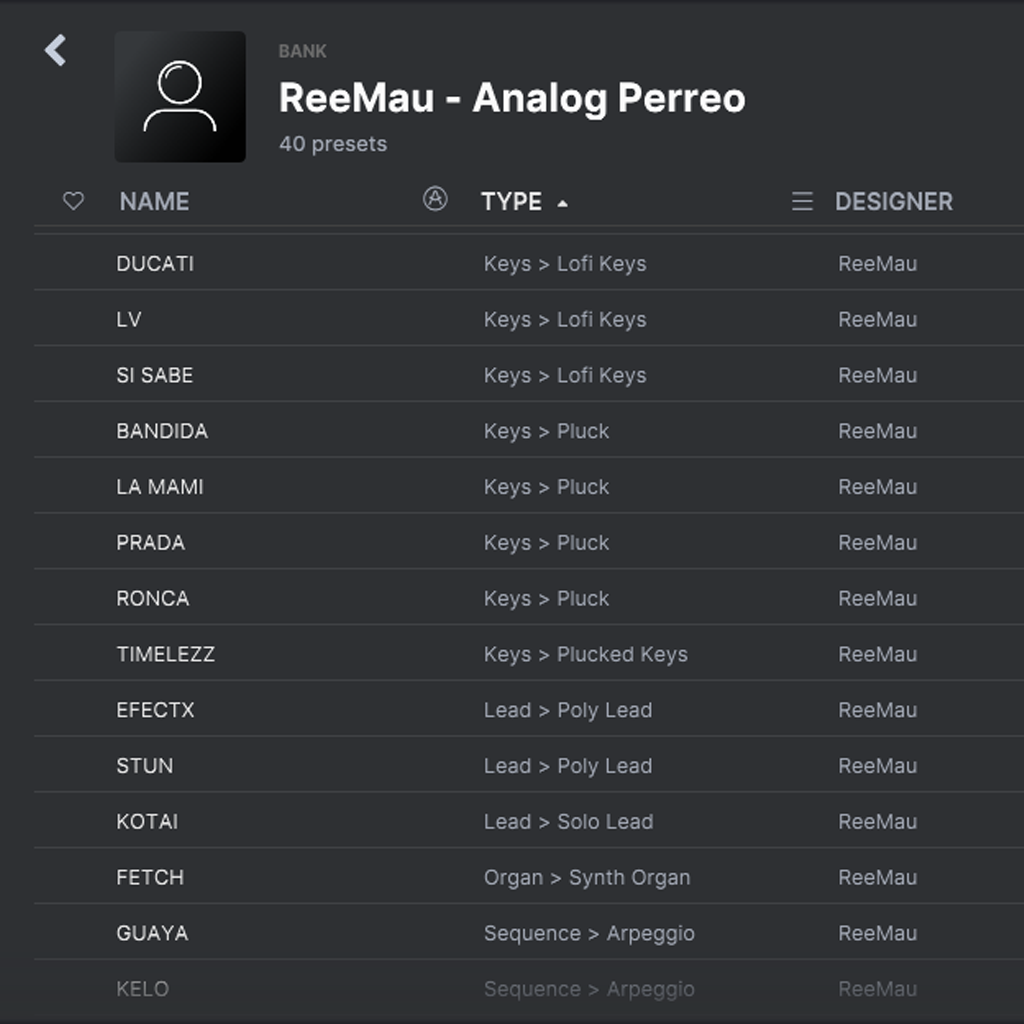1024x1024 pixels.
Task: Select the LV preset row
Action: tap(129, 320)
